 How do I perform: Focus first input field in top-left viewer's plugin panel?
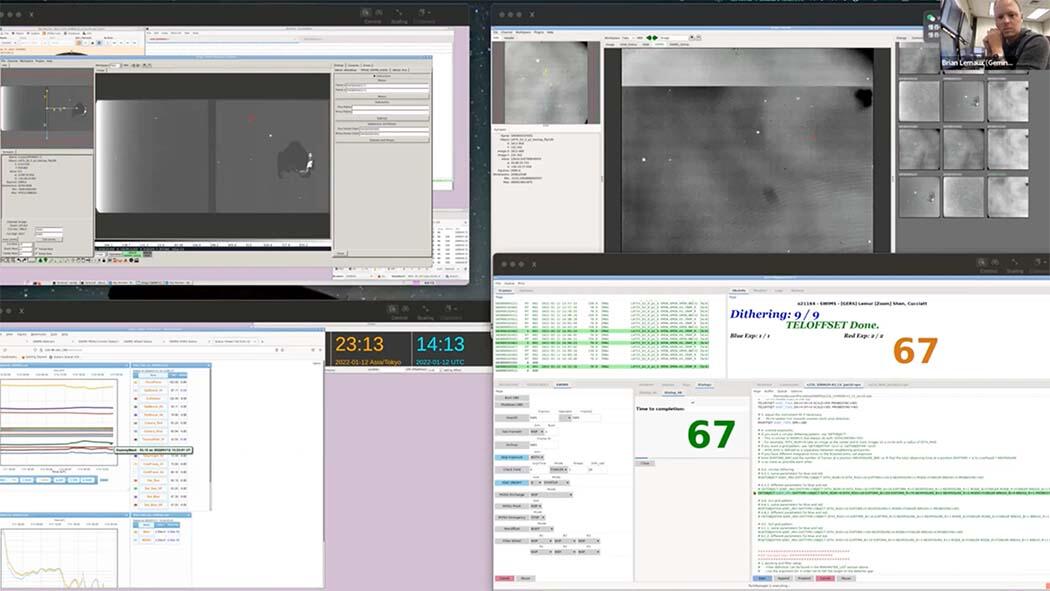(x=387, y=86)
